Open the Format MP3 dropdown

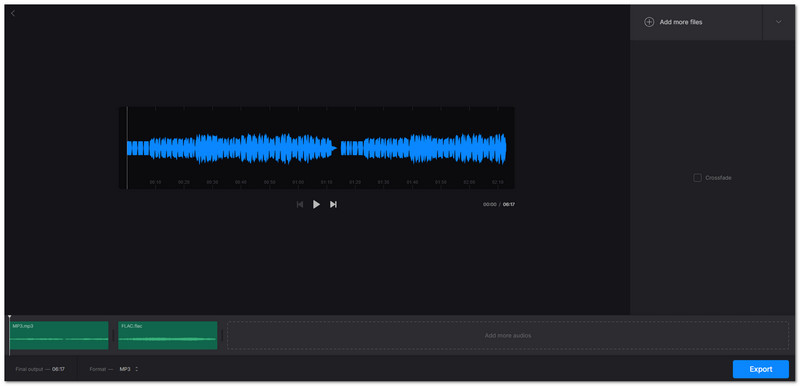pos(129,369)
